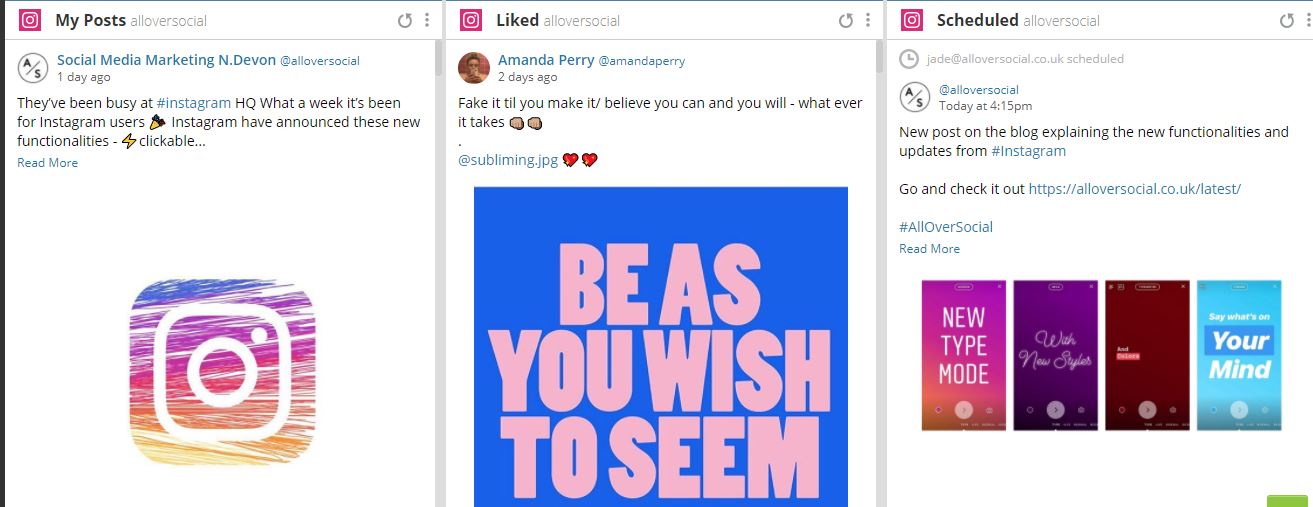The image size is (1313, 507).
Task: Click Amanda Perry's profile avatar
Action: [473, 67]
